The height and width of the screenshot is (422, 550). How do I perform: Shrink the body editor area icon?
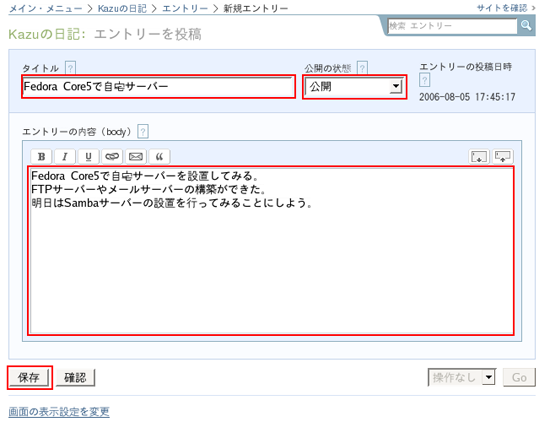click(x=503, y=156)
